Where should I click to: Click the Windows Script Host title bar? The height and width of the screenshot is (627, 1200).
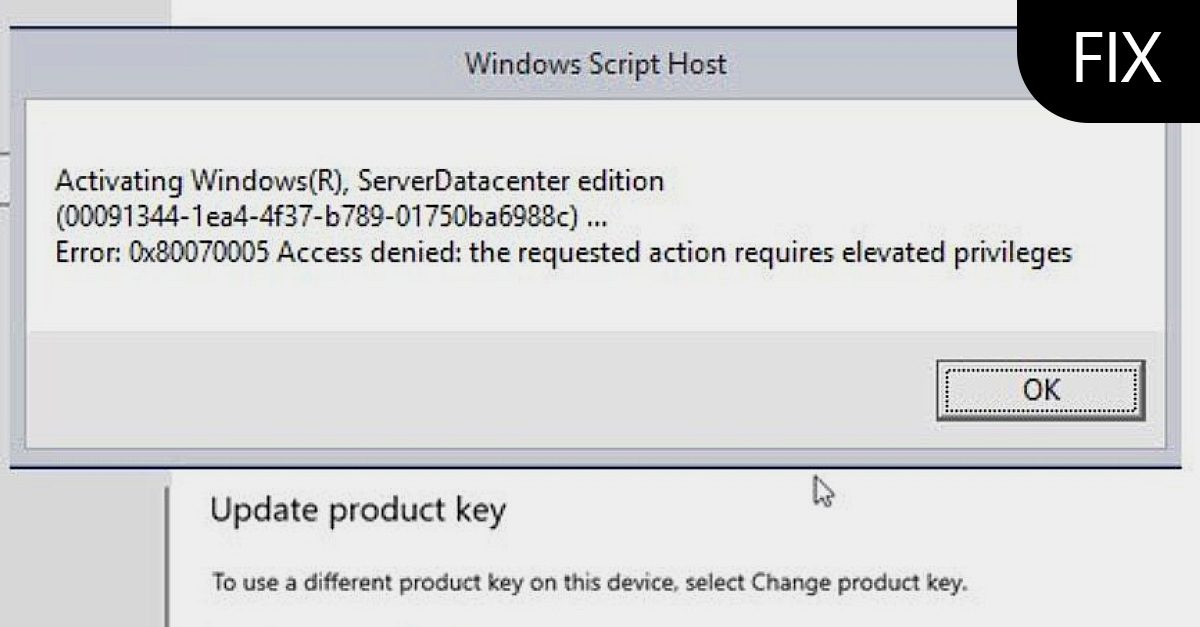pyautogui.click(x=597, y=63)
